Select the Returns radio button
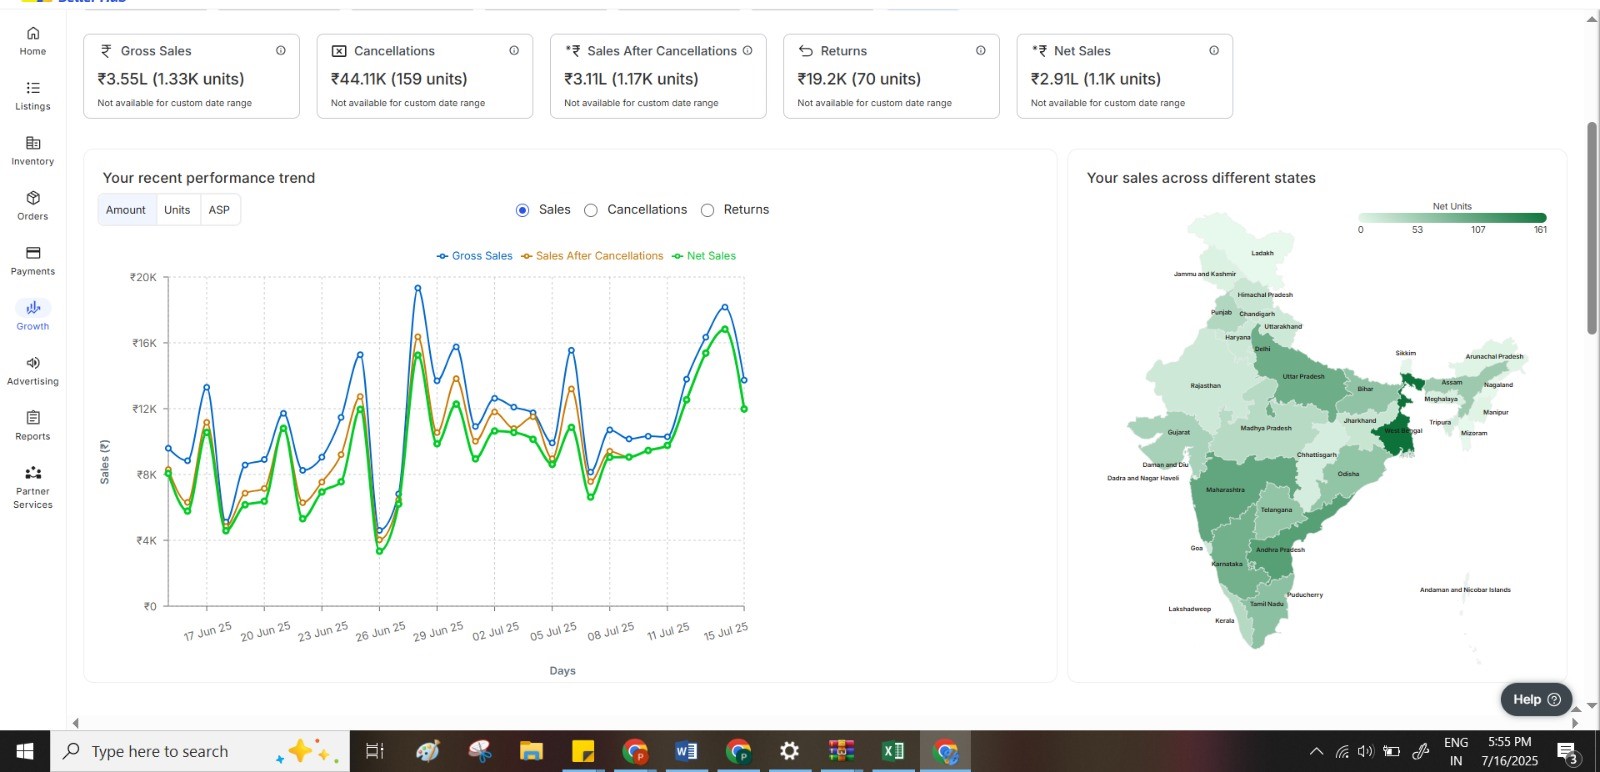Image resolution: width=1600 pixels, height=772 pixels. click(708, 210)
